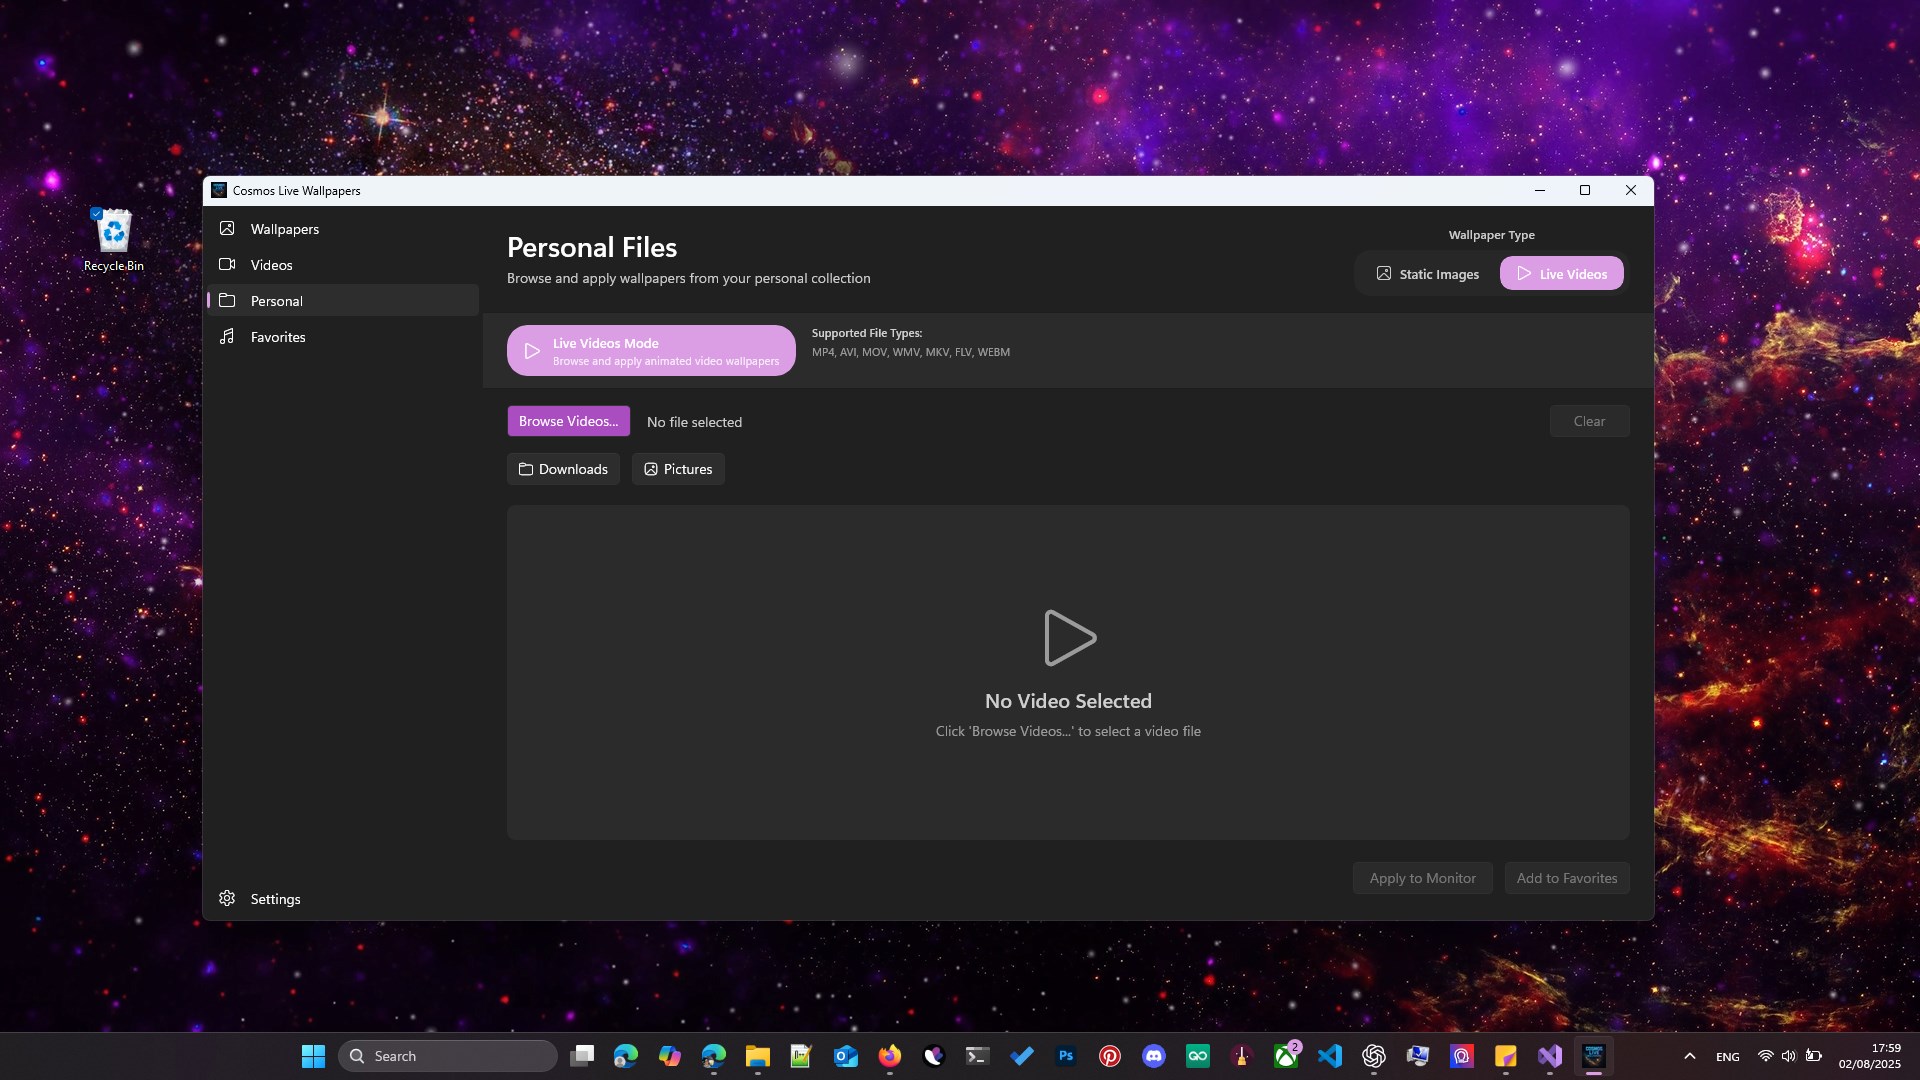This screenshot has width=1920, height=1080.
Task: Switch wallpaper type to Static Images
Action: [x=1428, y=274]
